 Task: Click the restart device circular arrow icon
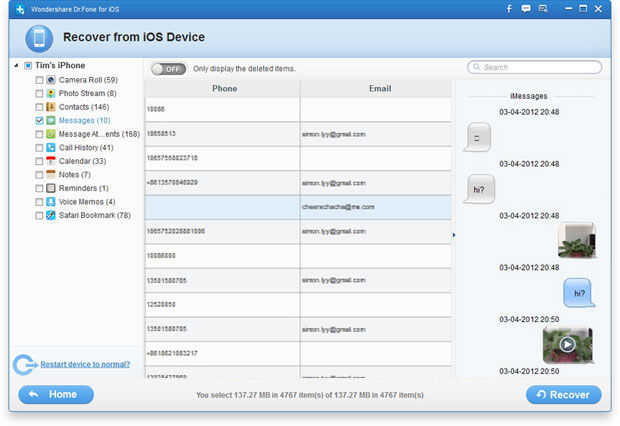point(25,365)
